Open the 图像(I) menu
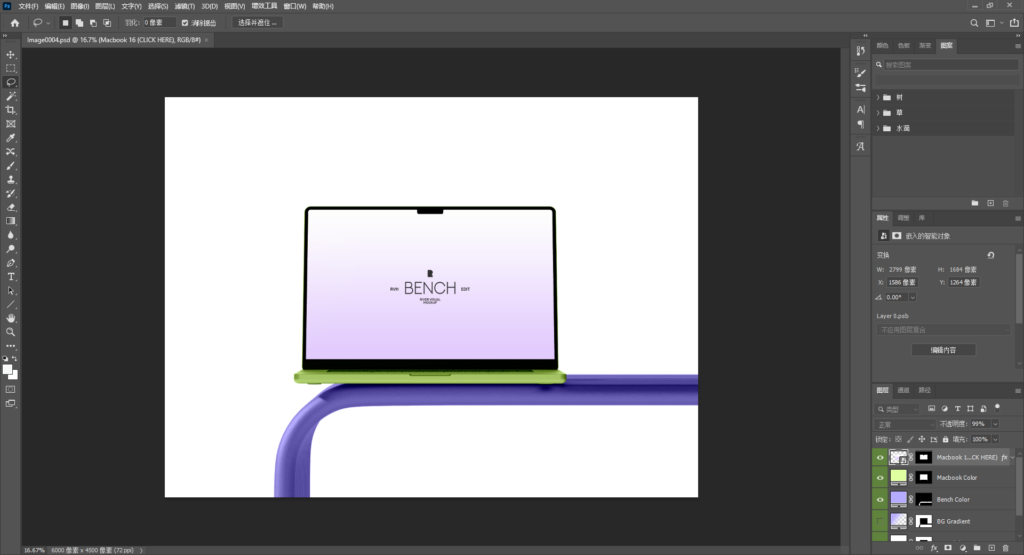 click(x=80, y=6)
